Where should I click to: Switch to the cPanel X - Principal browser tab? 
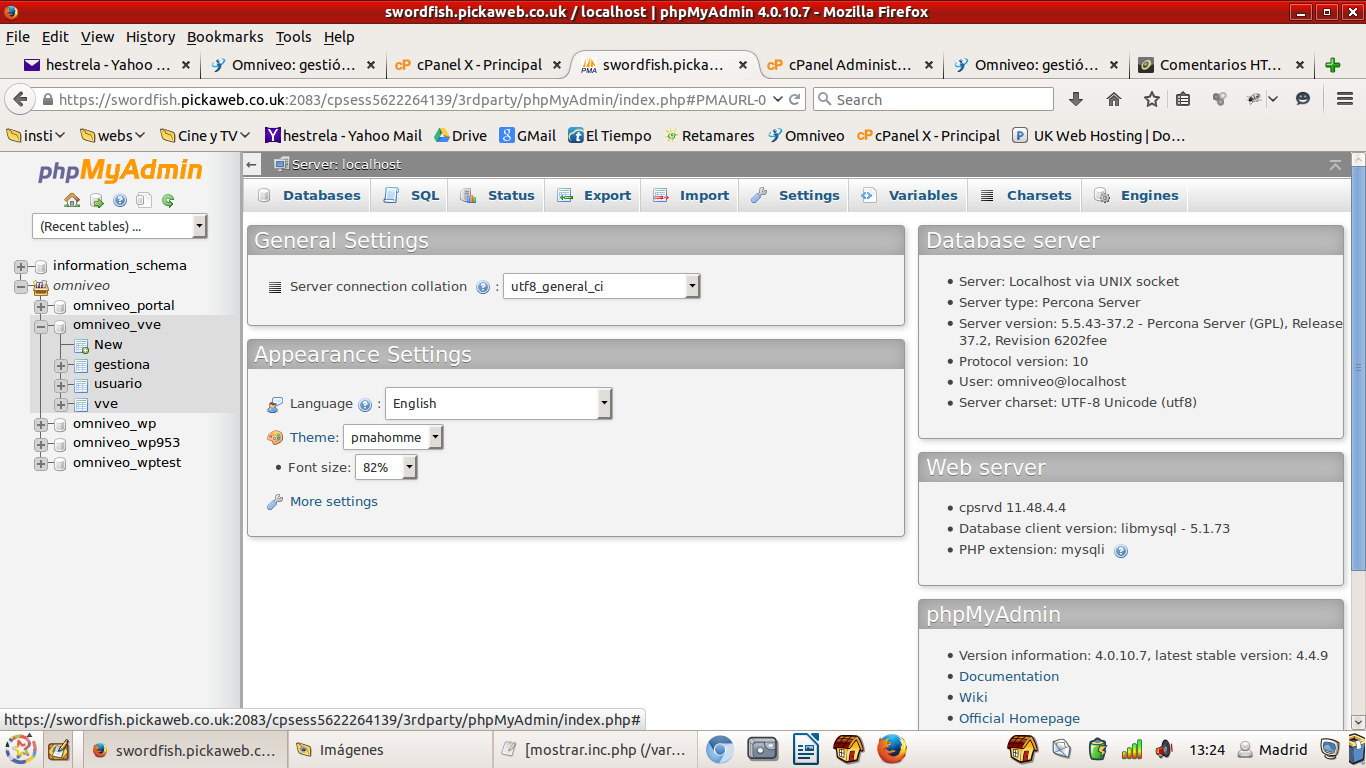click(x=478, y=65)
